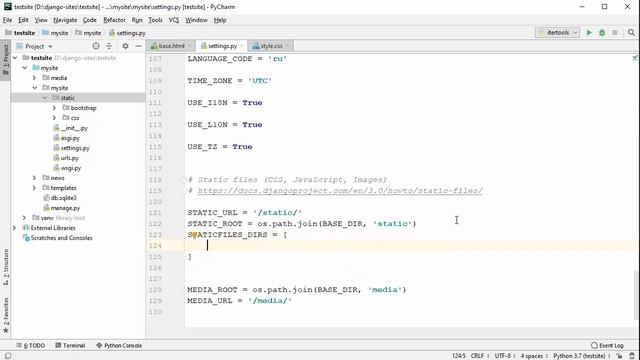Debug the itertools configuration
Screen dimensions: 640x360
click(x=602, y=33)
